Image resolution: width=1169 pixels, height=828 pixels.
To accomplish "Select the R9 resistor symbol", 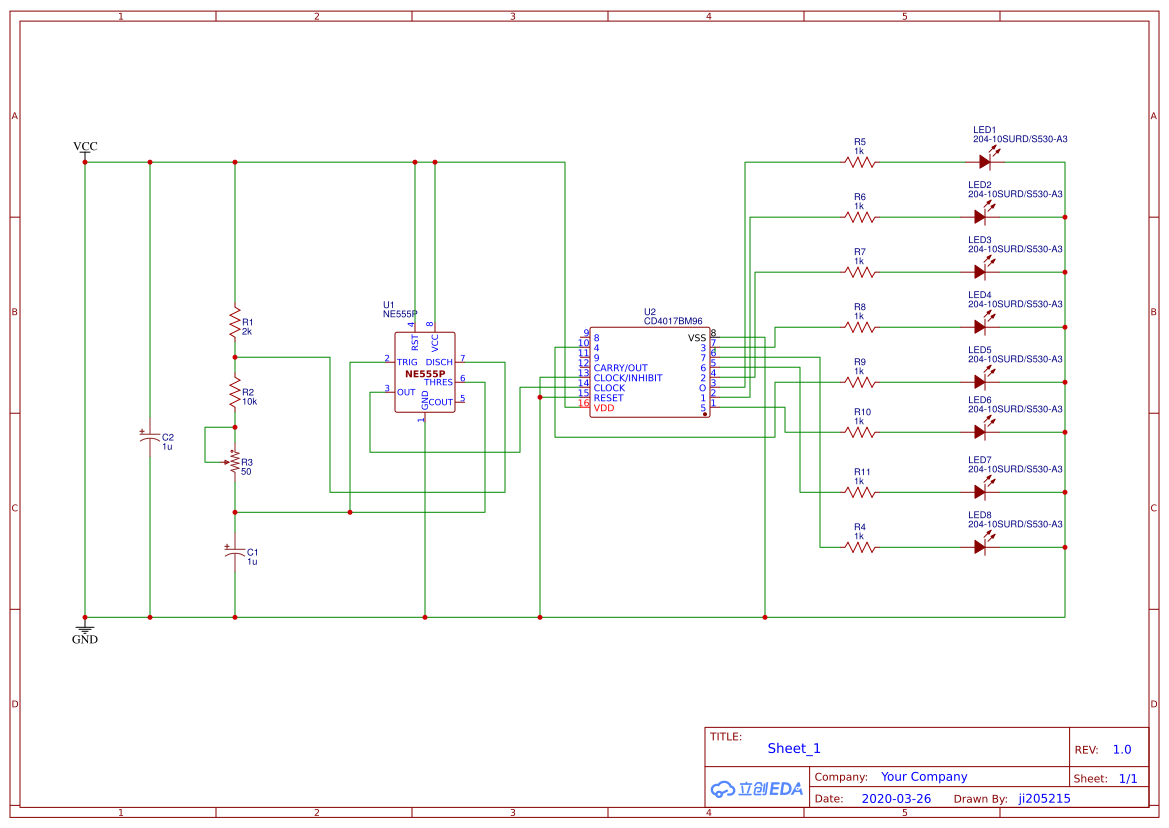I will 860,382.
